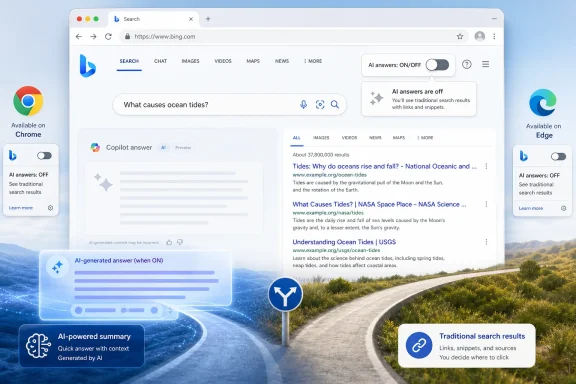Viewport: 576px width, 384px height.
Task: Click 'AI-generated answer (when ON)' heading
Action: (119, 261)
